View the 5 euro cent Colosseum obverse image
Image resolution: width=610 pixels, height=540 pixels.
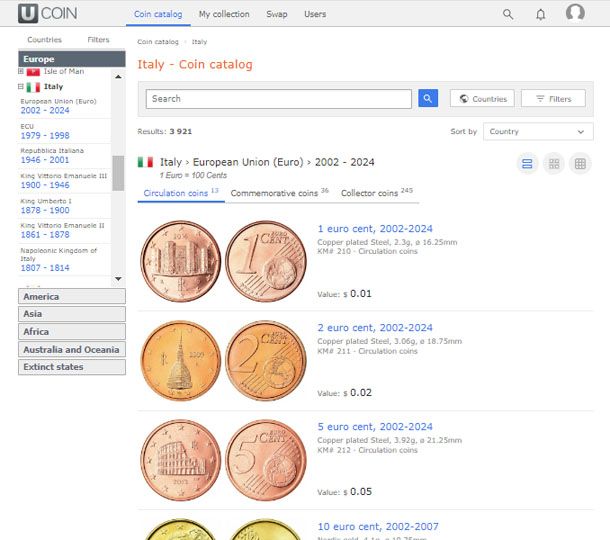pos(181,460)
